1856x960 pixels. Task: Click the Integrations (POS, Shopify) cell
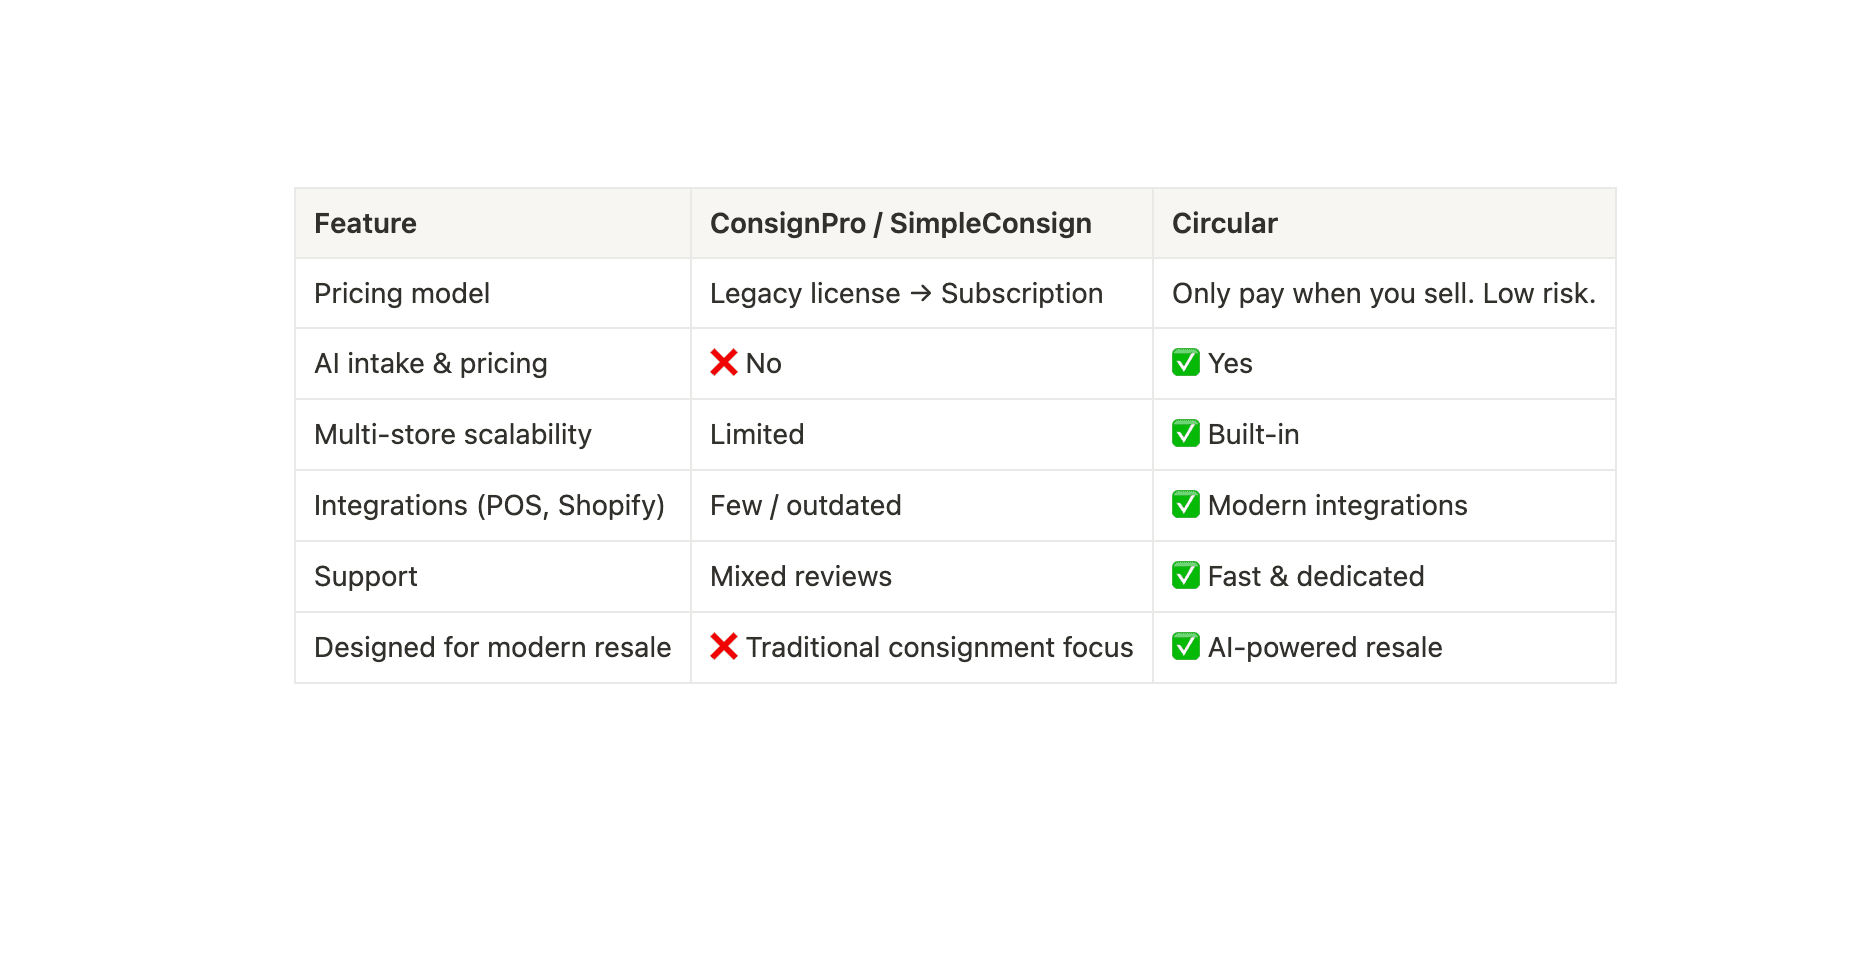click(489, 506)
